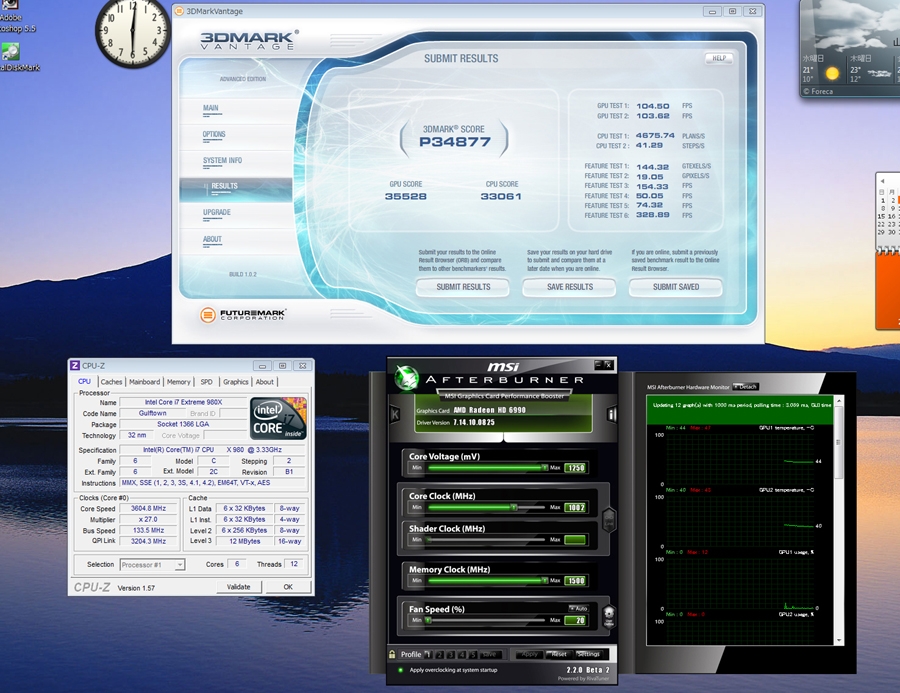Viewport: 900px width, 693px height.
Task: Click the SAVE RESULTS button
Action: [569, 287]
